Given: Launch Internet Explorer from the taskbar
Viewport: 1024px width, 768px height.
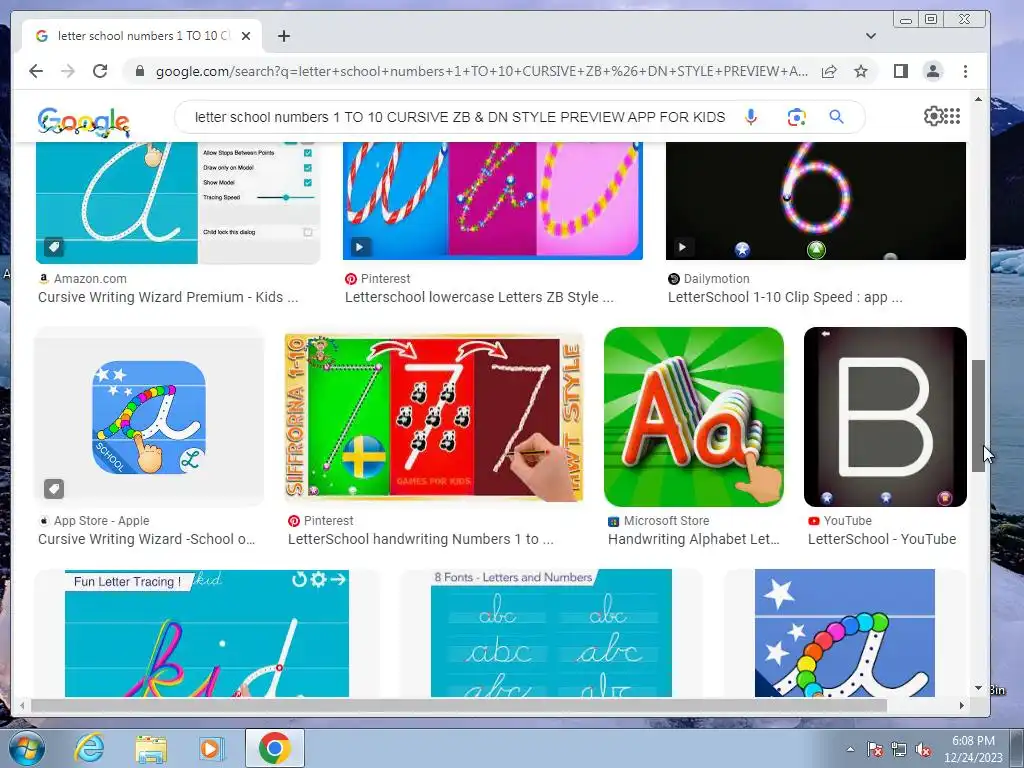Looking at the screenshot, I should (89, 748).
